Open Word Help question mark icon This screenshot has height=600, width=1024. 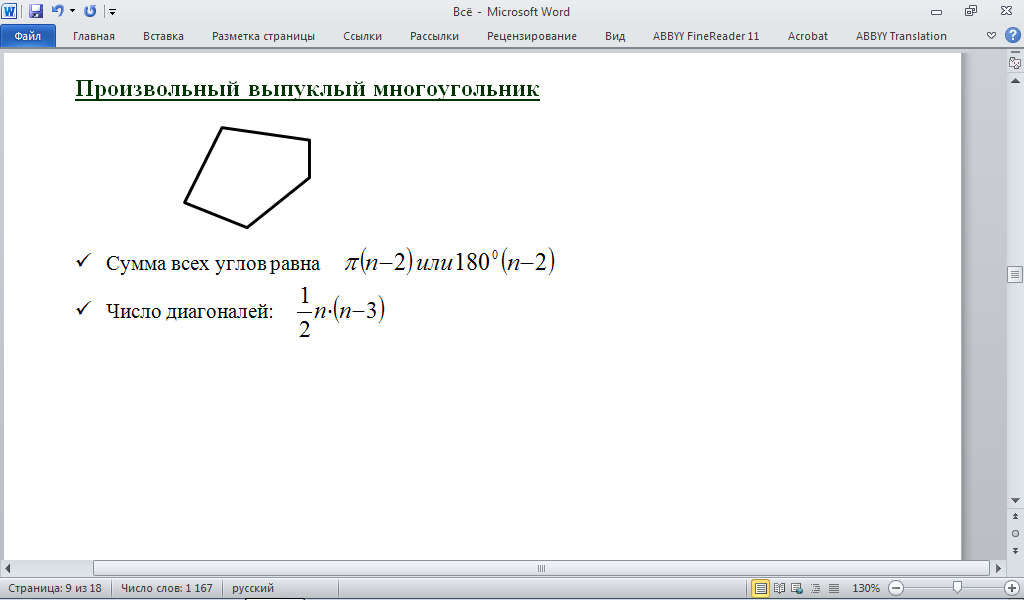(x=1012, y=35)
